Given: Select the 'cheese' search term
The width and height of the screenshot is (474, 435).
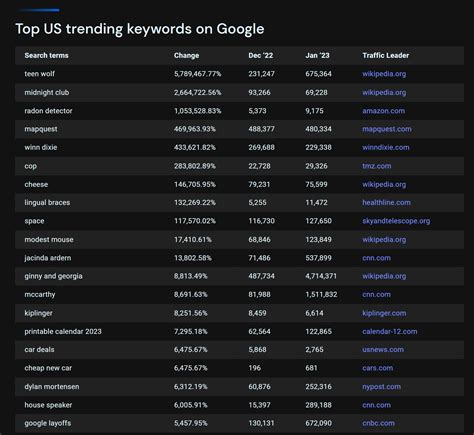Looking at the screenshot, I should pos(36,184).
